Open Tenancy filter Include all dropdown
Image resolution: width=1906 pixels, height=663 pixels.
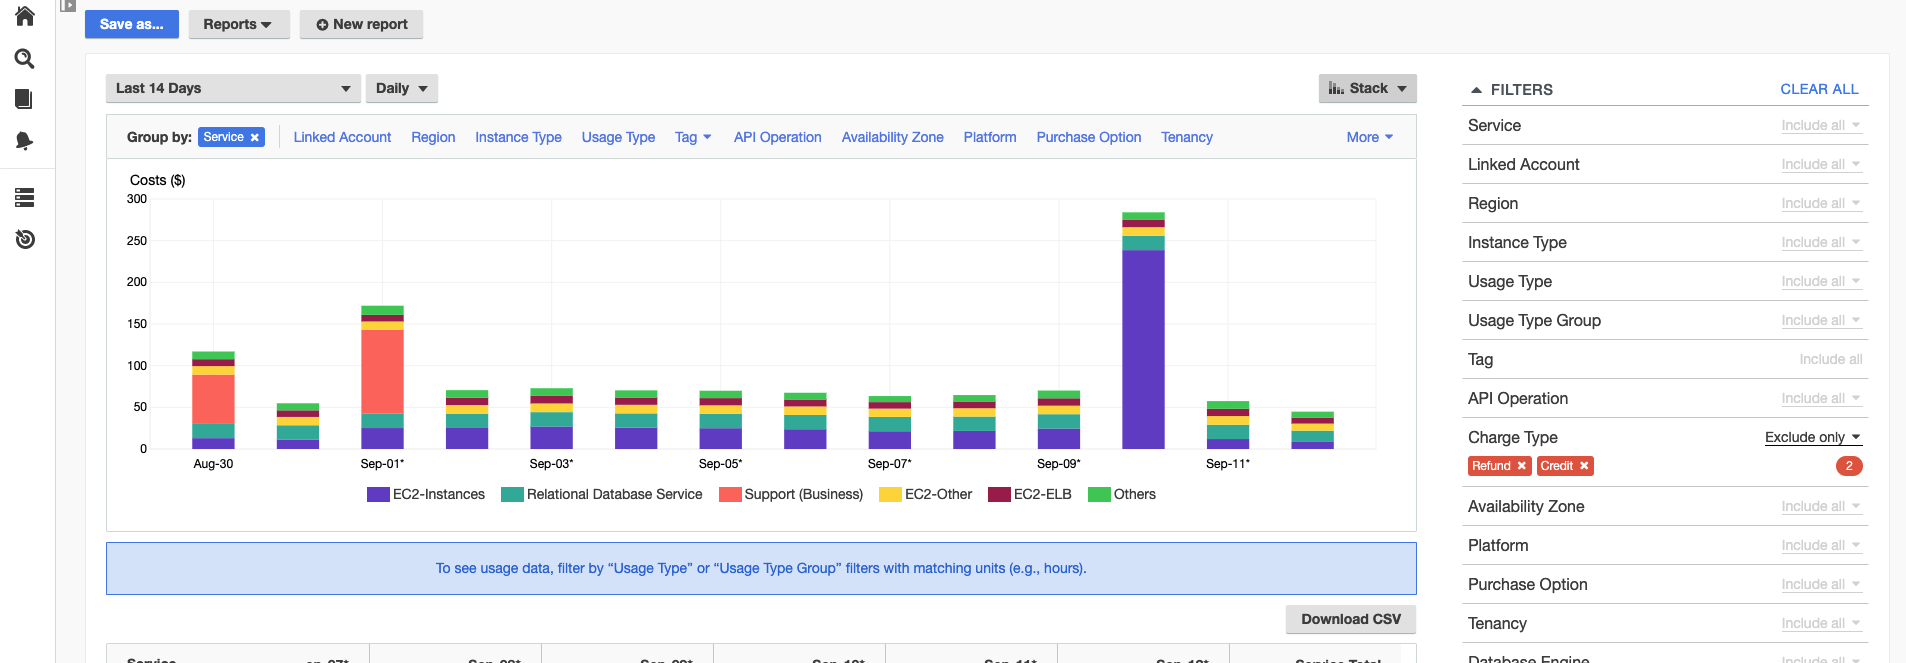(x=1821, y=624)
